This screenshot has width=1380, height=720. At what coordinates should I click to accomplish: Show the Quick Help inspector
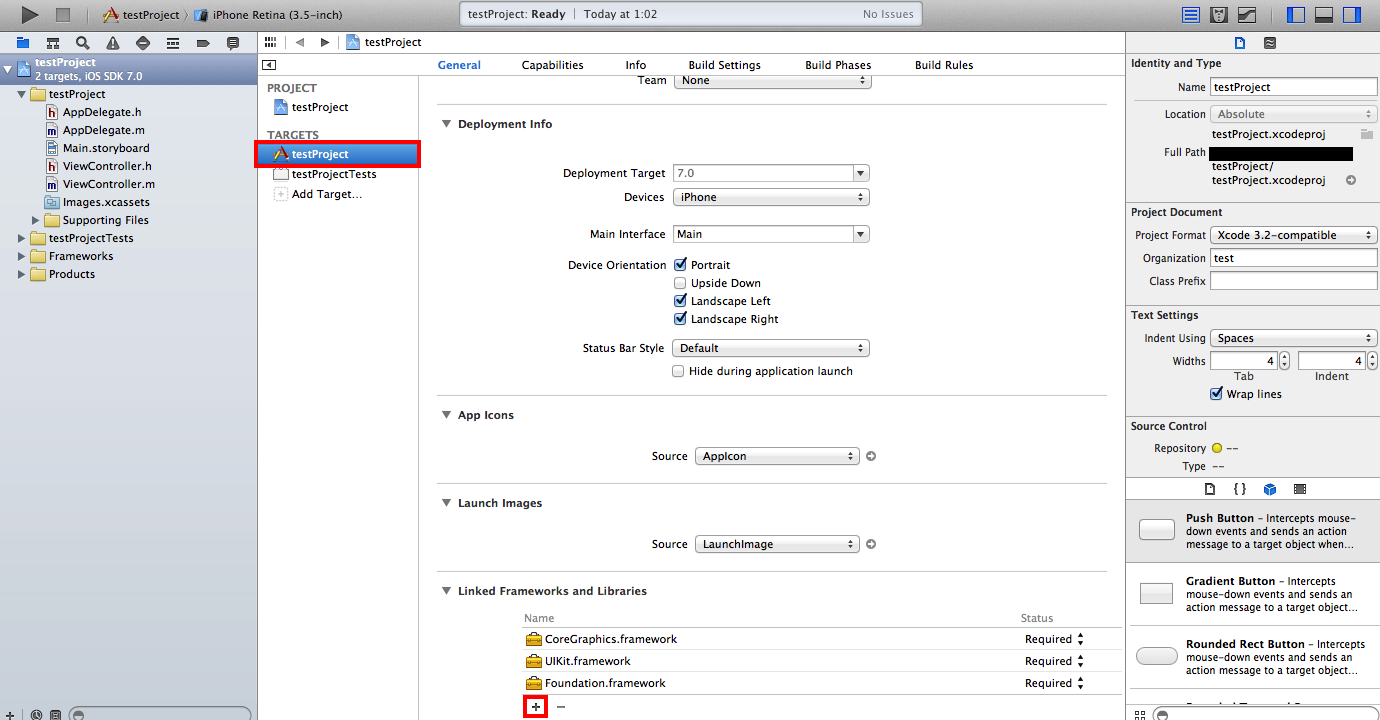click(1269, 43)
